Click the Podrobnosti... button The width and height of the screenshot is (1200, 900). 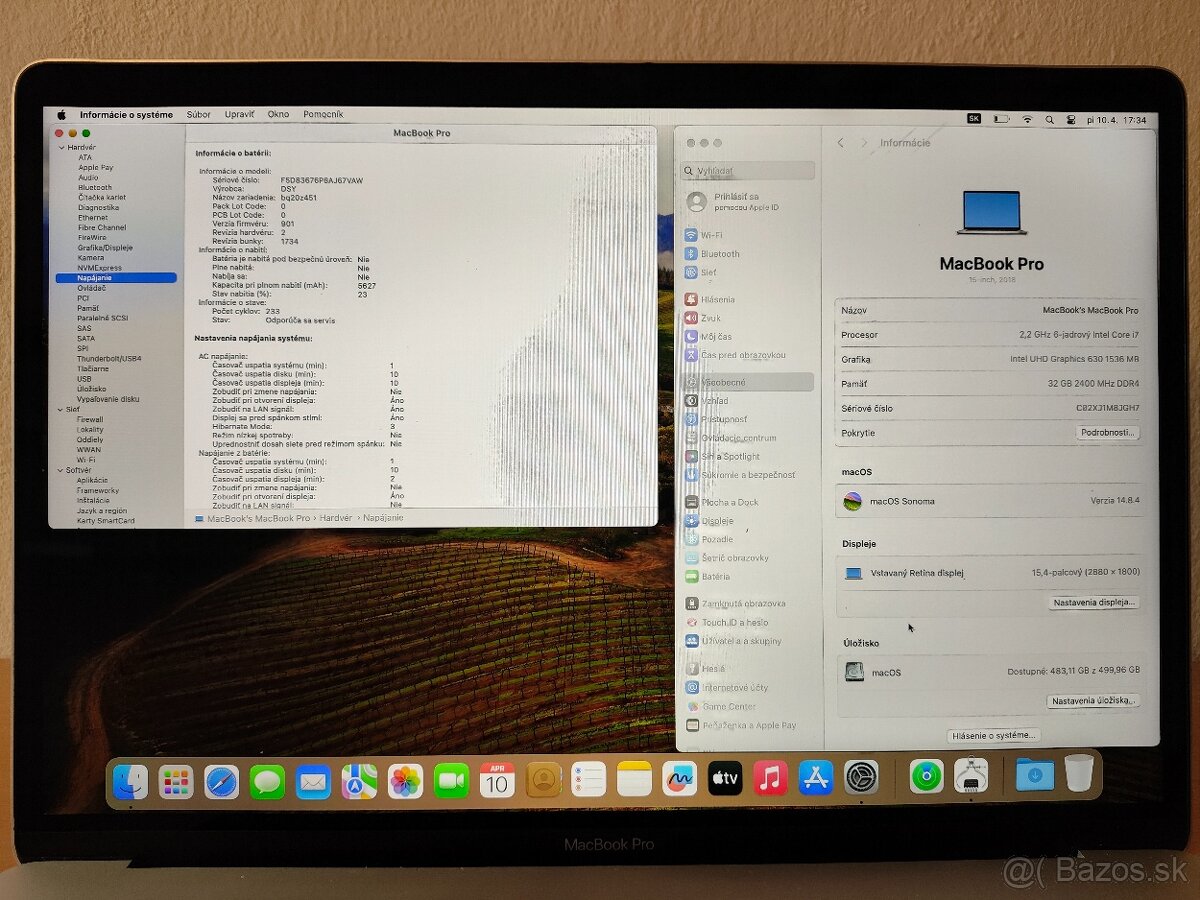click(1108, 433)
